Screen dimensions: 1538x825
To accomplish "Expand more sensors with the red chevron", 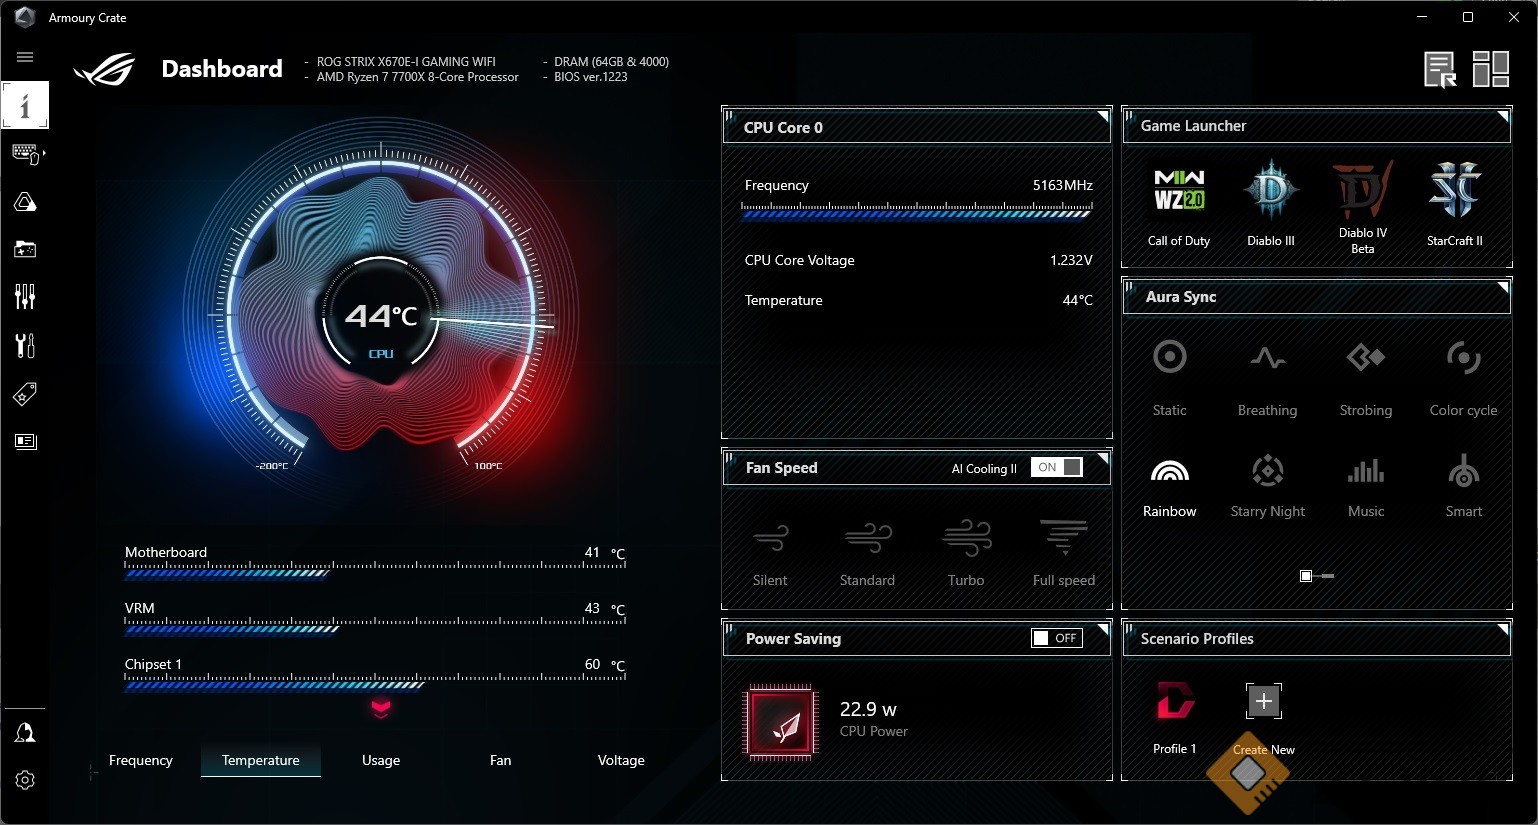I will pyautogui.click(x=381, y=708).
